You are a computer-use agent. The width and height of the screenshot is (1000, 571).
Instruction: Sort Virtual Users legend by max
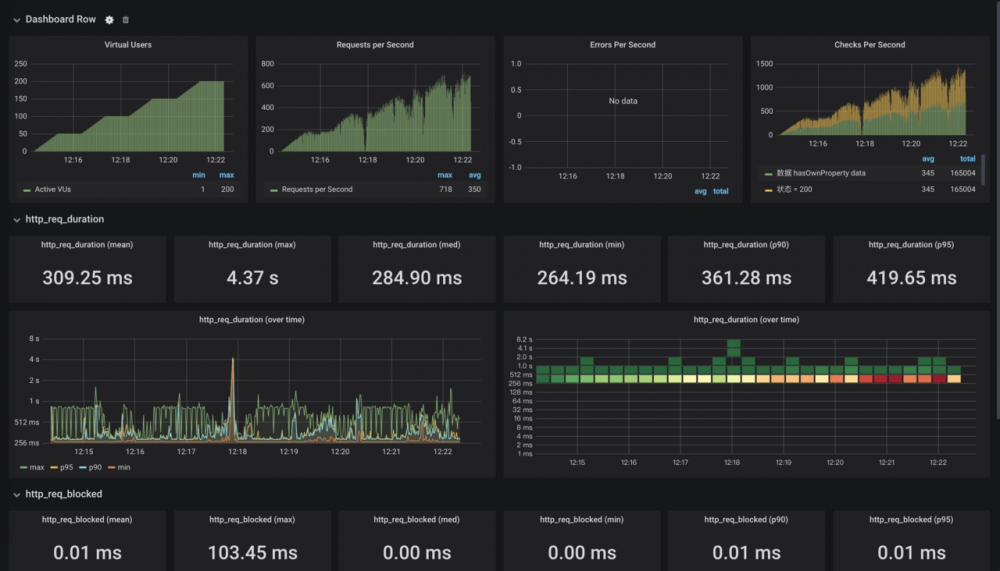[226, 175]
